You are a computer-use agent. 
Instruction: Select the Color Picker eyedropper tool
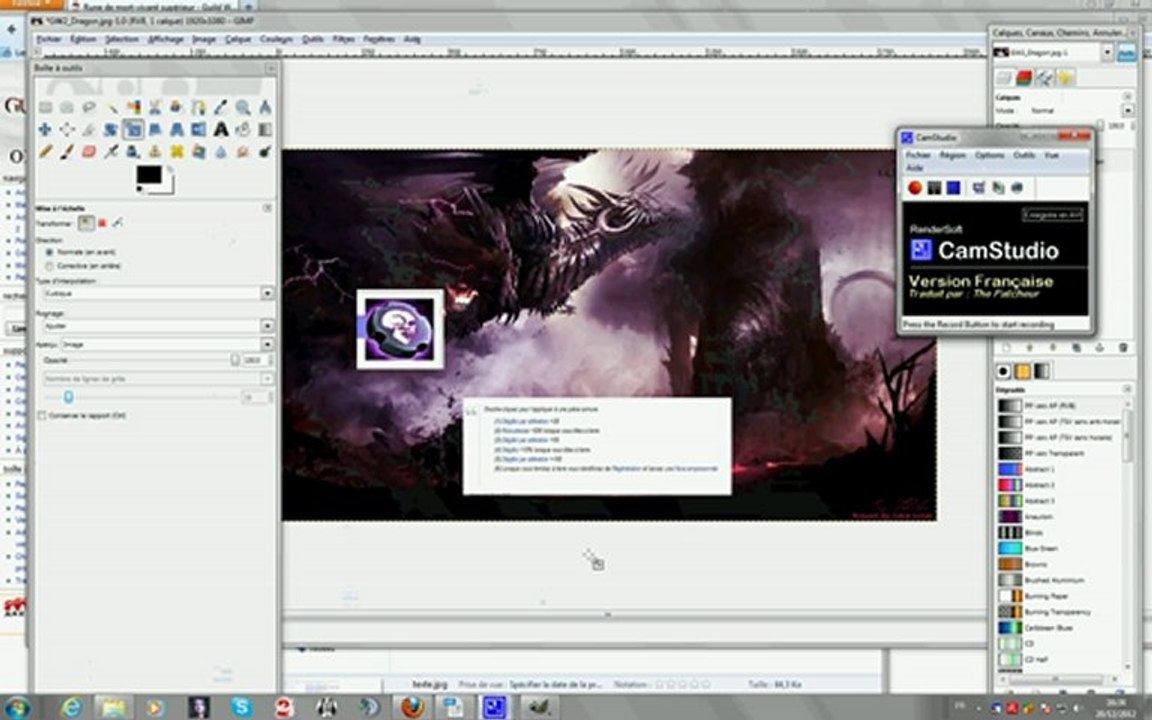220,107
